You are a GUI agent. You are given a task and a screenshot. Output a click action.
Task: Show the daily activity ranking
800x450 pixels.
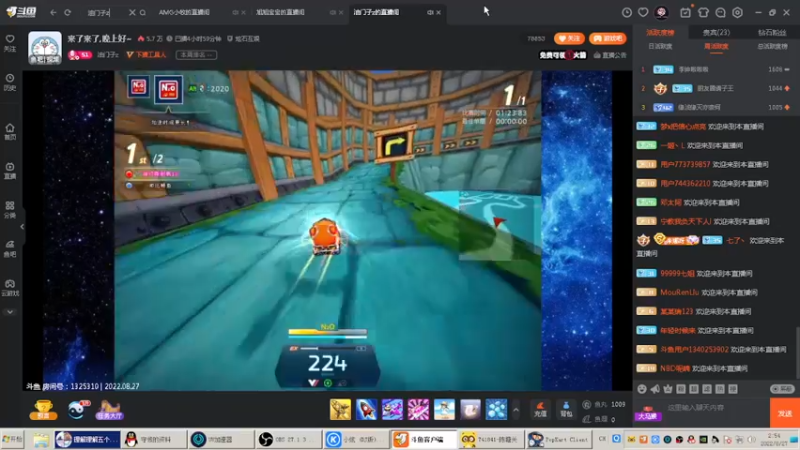(x=660, y=46)
